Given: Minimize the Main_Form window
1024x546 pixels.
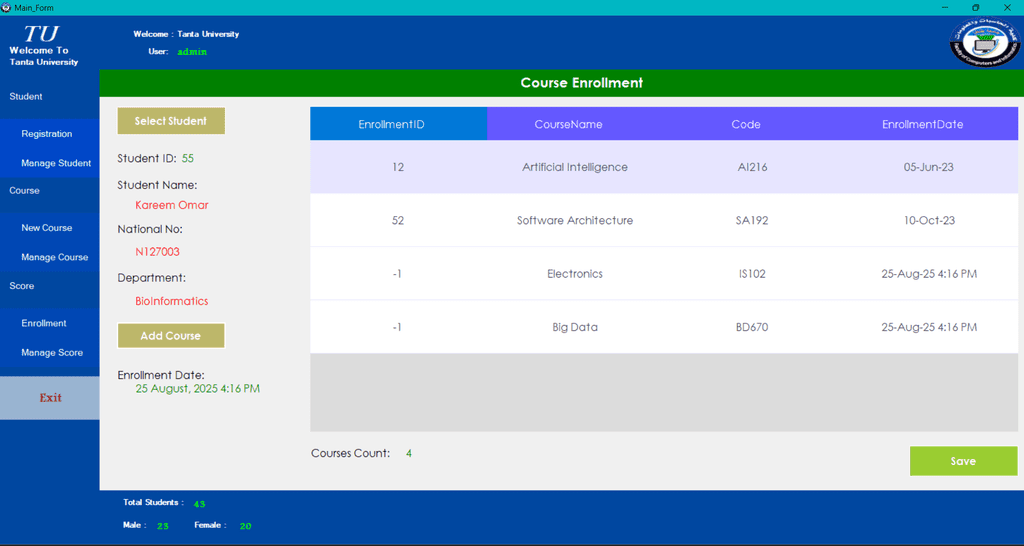Looking at the screenshot, I should click(x=945, y=7).
